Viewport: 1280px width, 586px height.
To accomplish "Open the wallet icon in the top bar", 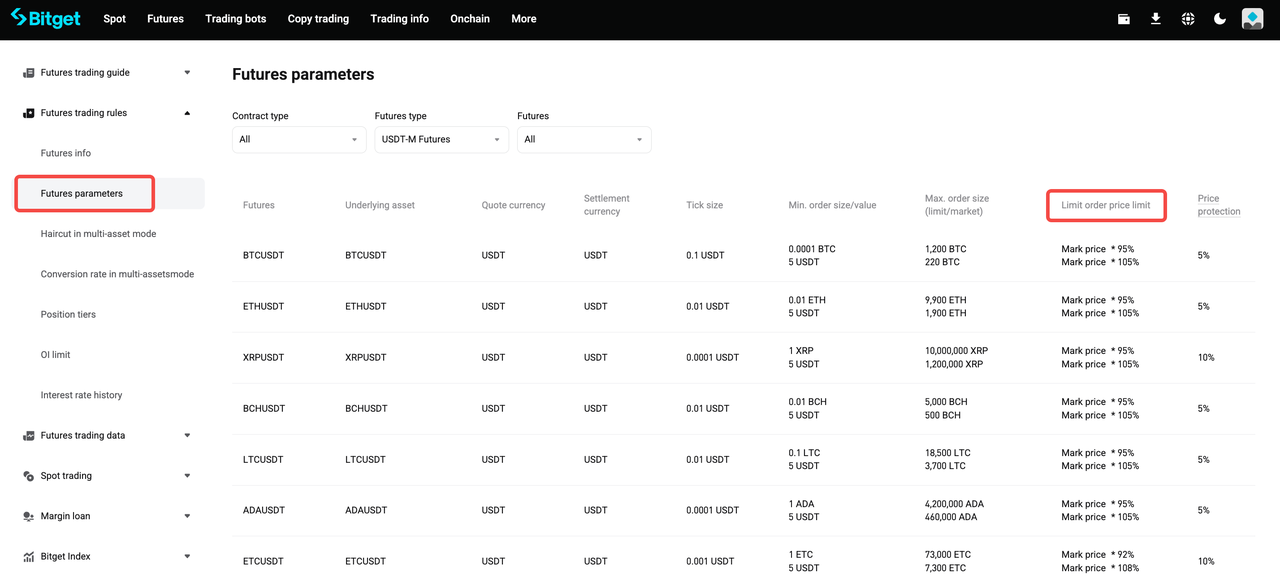I will (x=1123, y=18).
